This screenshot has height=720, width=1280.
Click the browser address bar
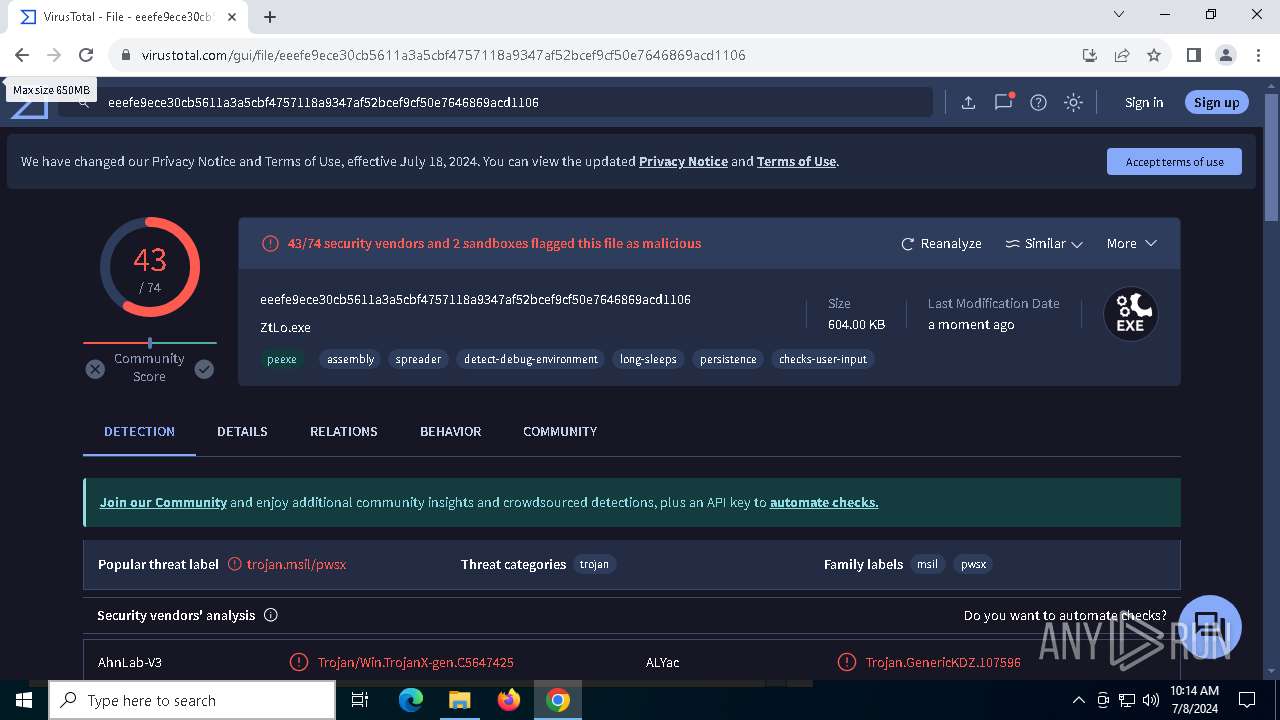[x=600, y=55]
